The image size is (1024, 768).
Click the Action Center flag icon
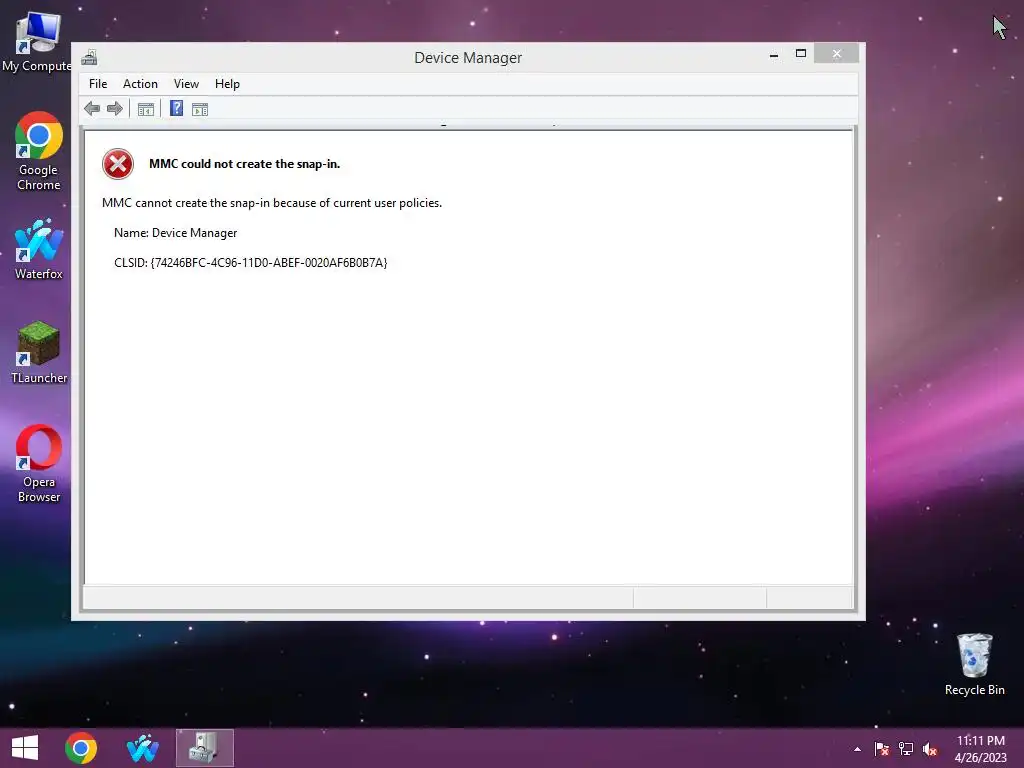pos(882,749)
